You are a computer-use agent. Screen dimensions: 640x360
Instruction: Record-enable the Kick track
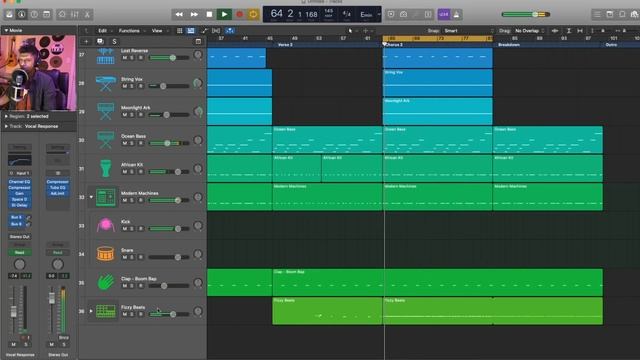(x=140, y=229)
